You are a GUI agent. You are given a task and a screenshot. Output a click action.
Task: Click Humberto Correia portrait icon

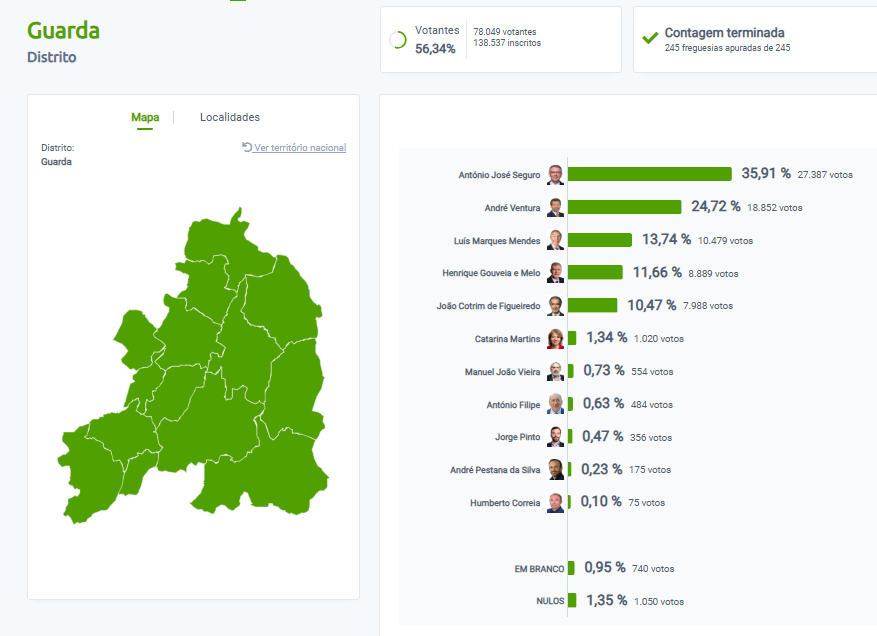555,503
